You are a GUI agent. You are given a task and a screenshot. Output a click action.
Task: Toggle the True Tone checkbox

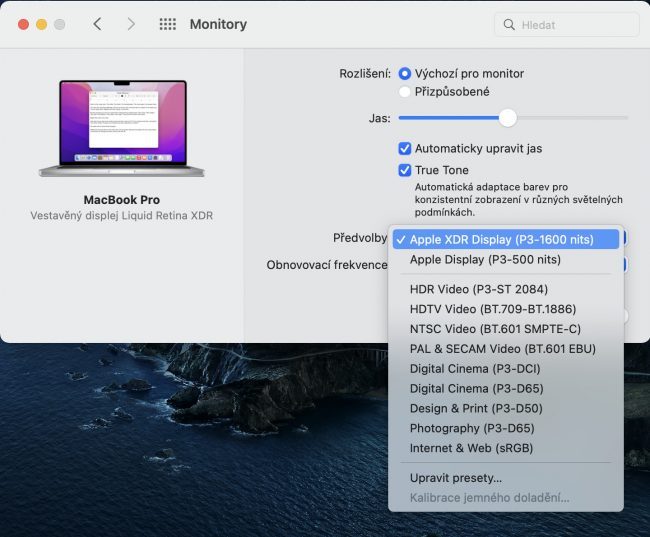click(405, 170)
